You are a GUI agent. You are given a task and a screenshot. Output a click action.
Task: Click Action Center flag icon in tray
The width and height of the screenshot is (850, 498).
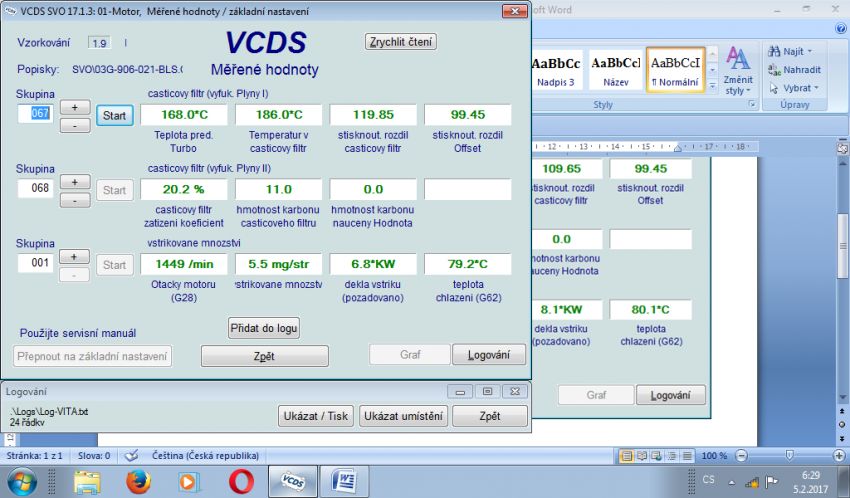coord(771,482)
